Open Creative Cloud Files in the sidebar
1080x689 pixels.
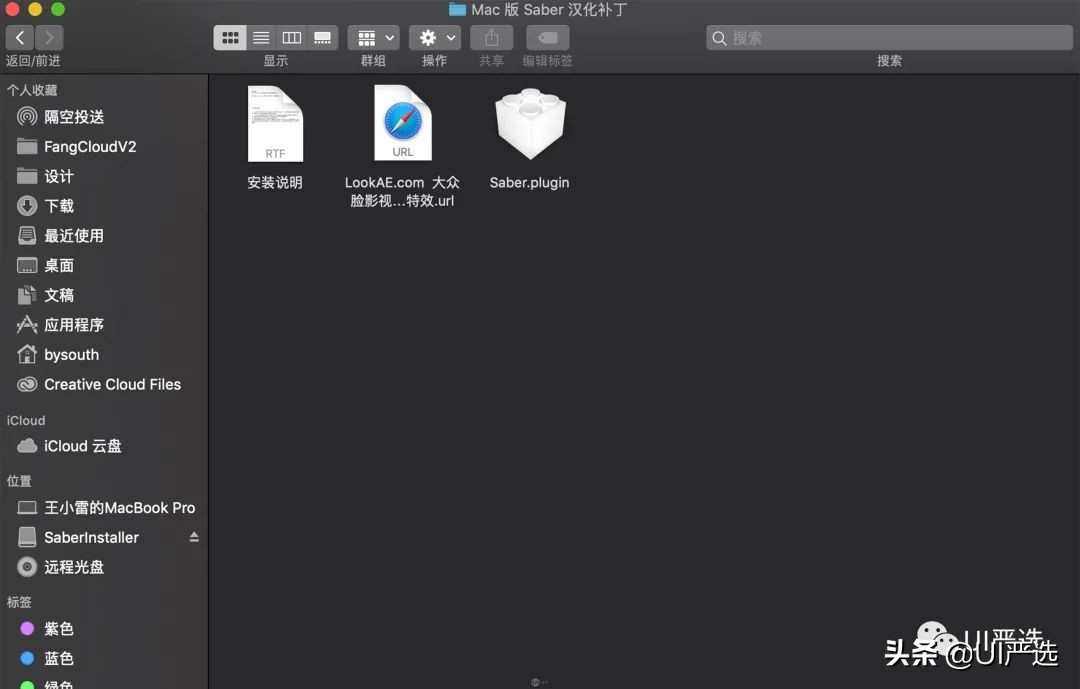(x=112, y=384)
